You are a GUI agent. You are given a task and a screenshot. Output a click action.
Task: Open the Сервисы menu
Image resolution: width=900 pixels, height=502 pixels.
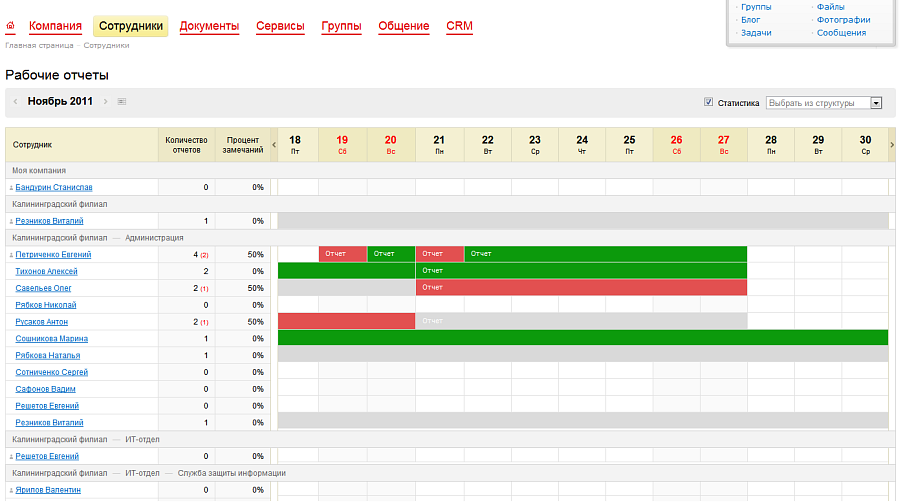click(280, 26)
